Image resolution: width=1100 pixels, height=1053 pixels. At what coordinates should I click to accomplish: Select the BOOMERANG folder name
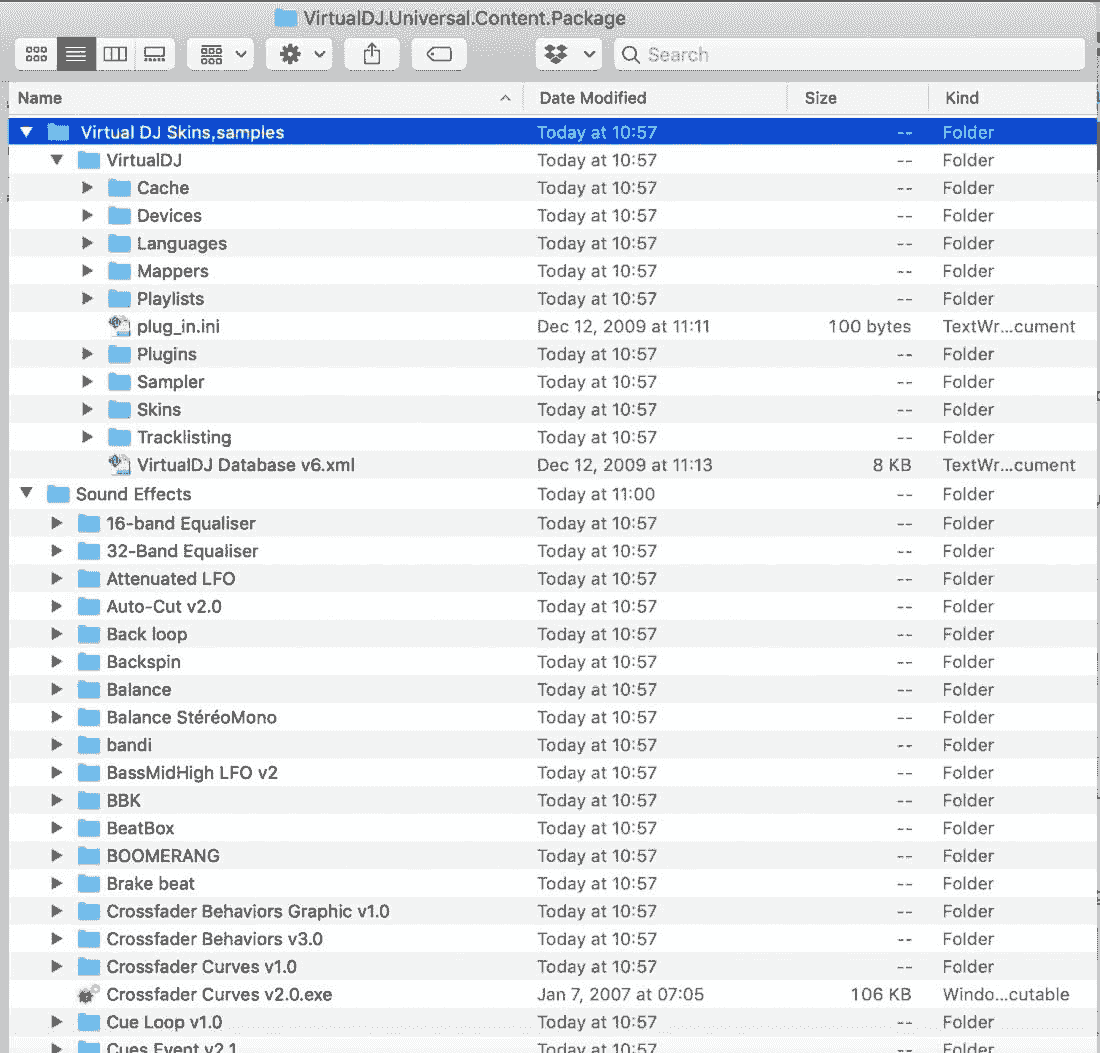click(x=163, y=856)
